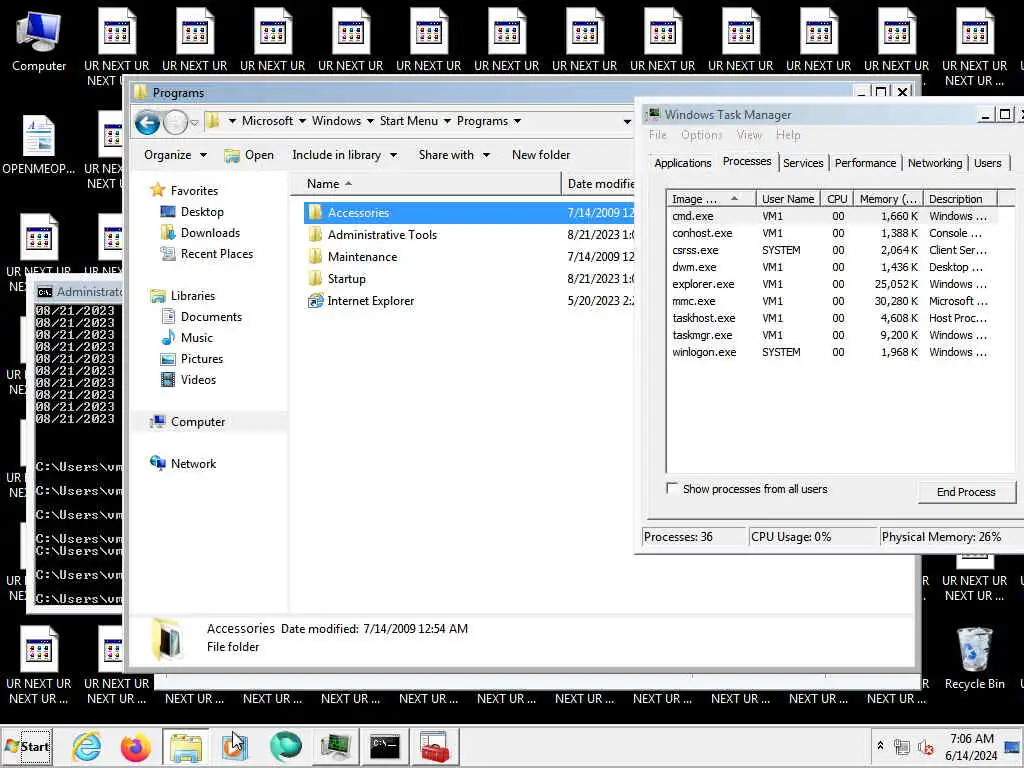Click the Show Desktop button in the tray
Image resolution: width=1024 pixels, height=768 pixels.
[x=1013, y=746]
